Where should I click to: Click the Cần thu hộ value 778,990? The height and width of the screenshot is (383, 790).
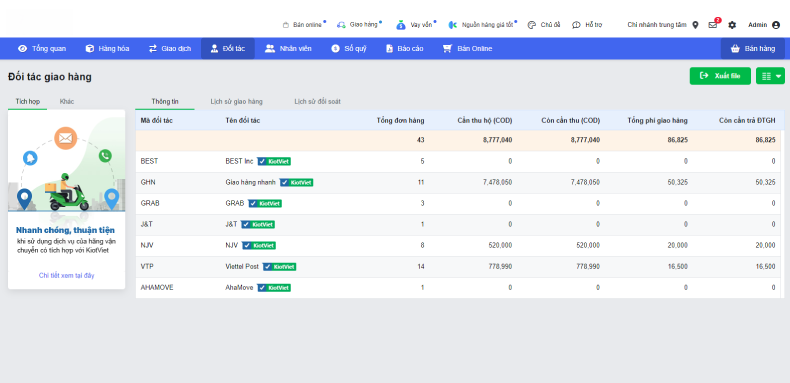point(500,267)
